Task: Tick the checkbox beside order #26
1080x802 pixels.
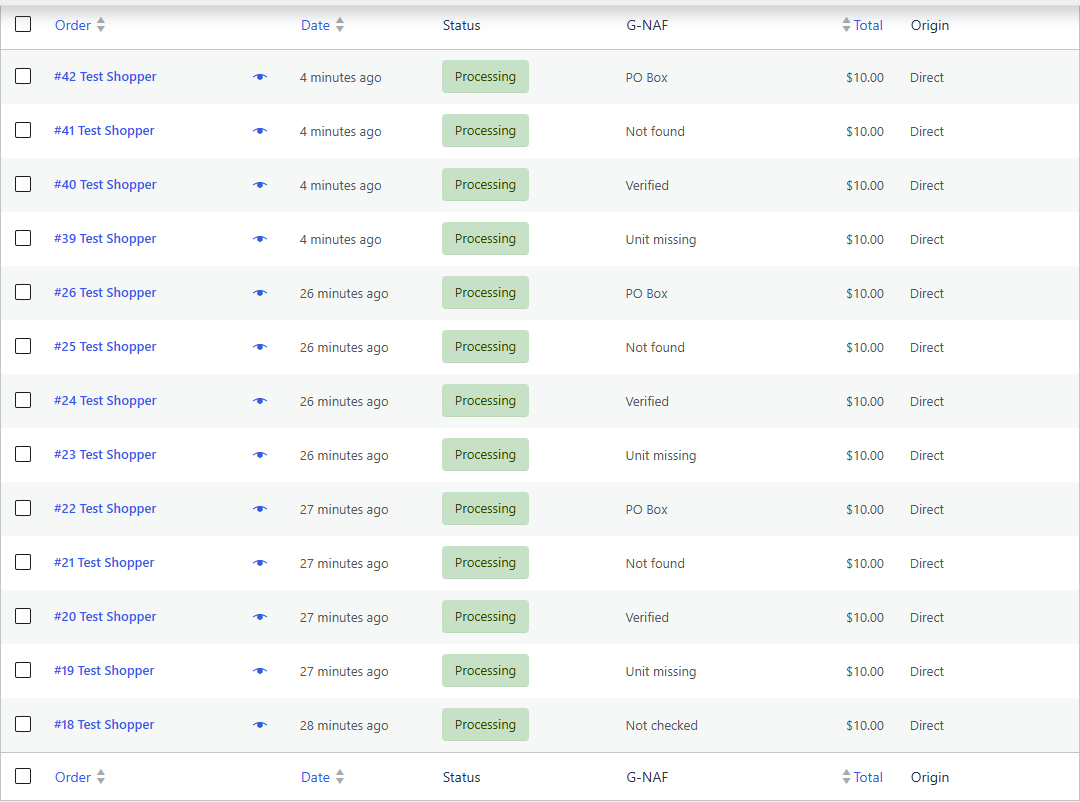Action: [23, 292]
